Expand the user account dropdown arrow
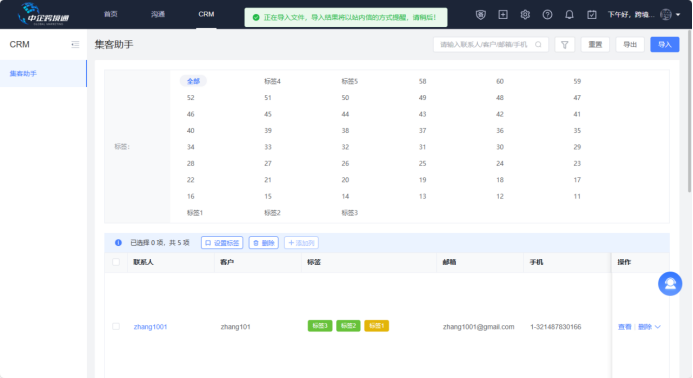This screenshot has width=693, height=378. point(678,15)
